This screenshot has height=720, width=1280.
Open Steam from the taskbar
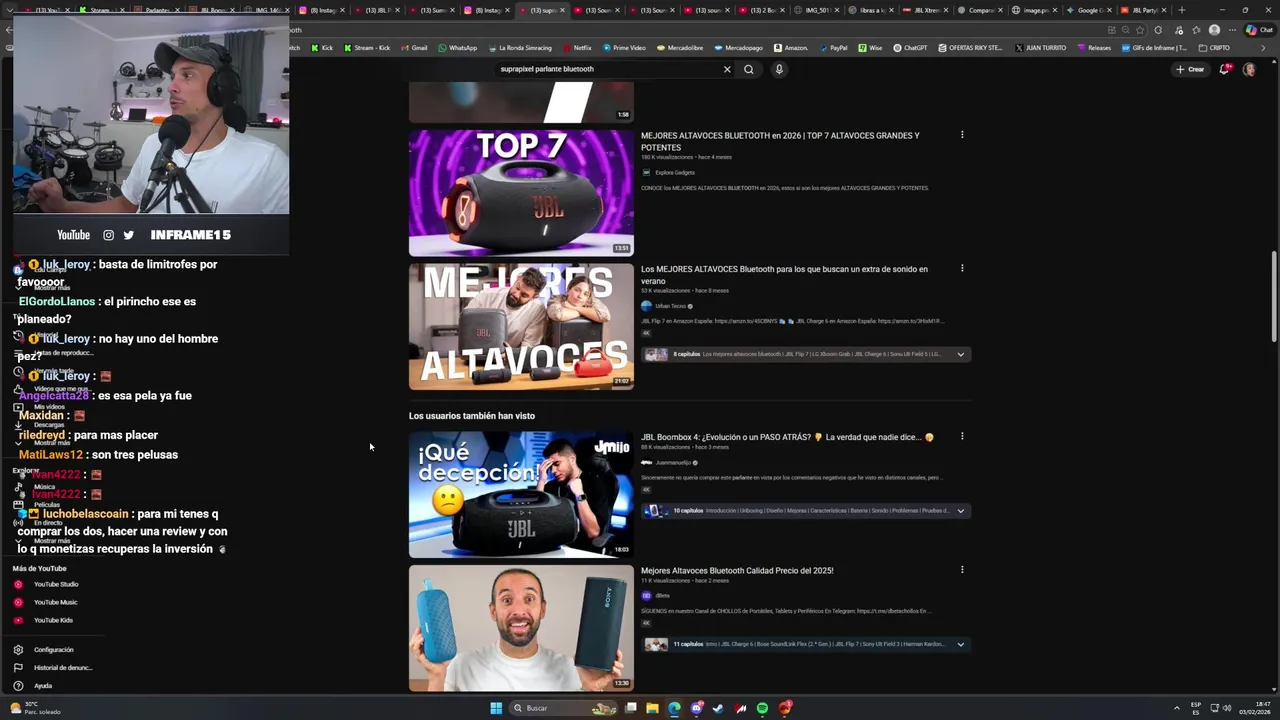tap(718, 708)
